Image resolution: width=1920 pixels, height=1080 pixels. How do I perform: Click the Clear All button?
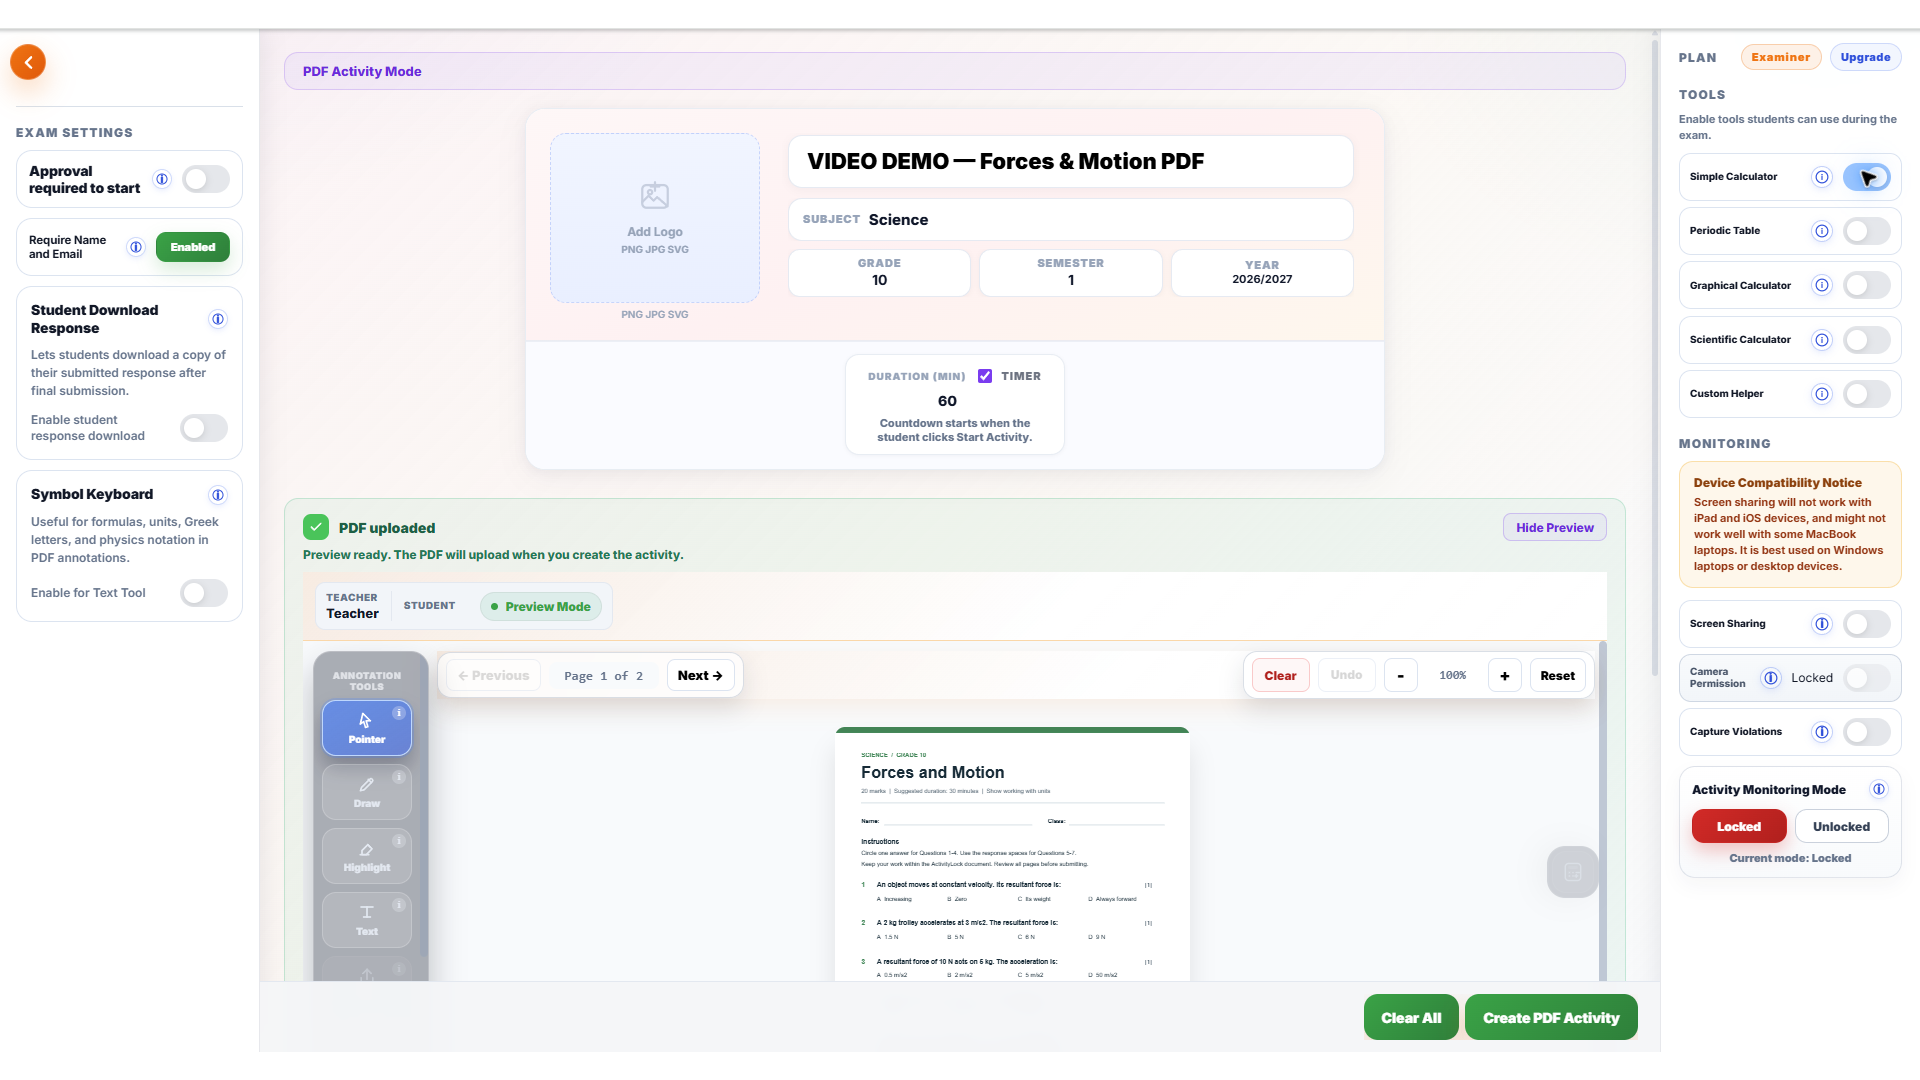click(1411, 1018)
